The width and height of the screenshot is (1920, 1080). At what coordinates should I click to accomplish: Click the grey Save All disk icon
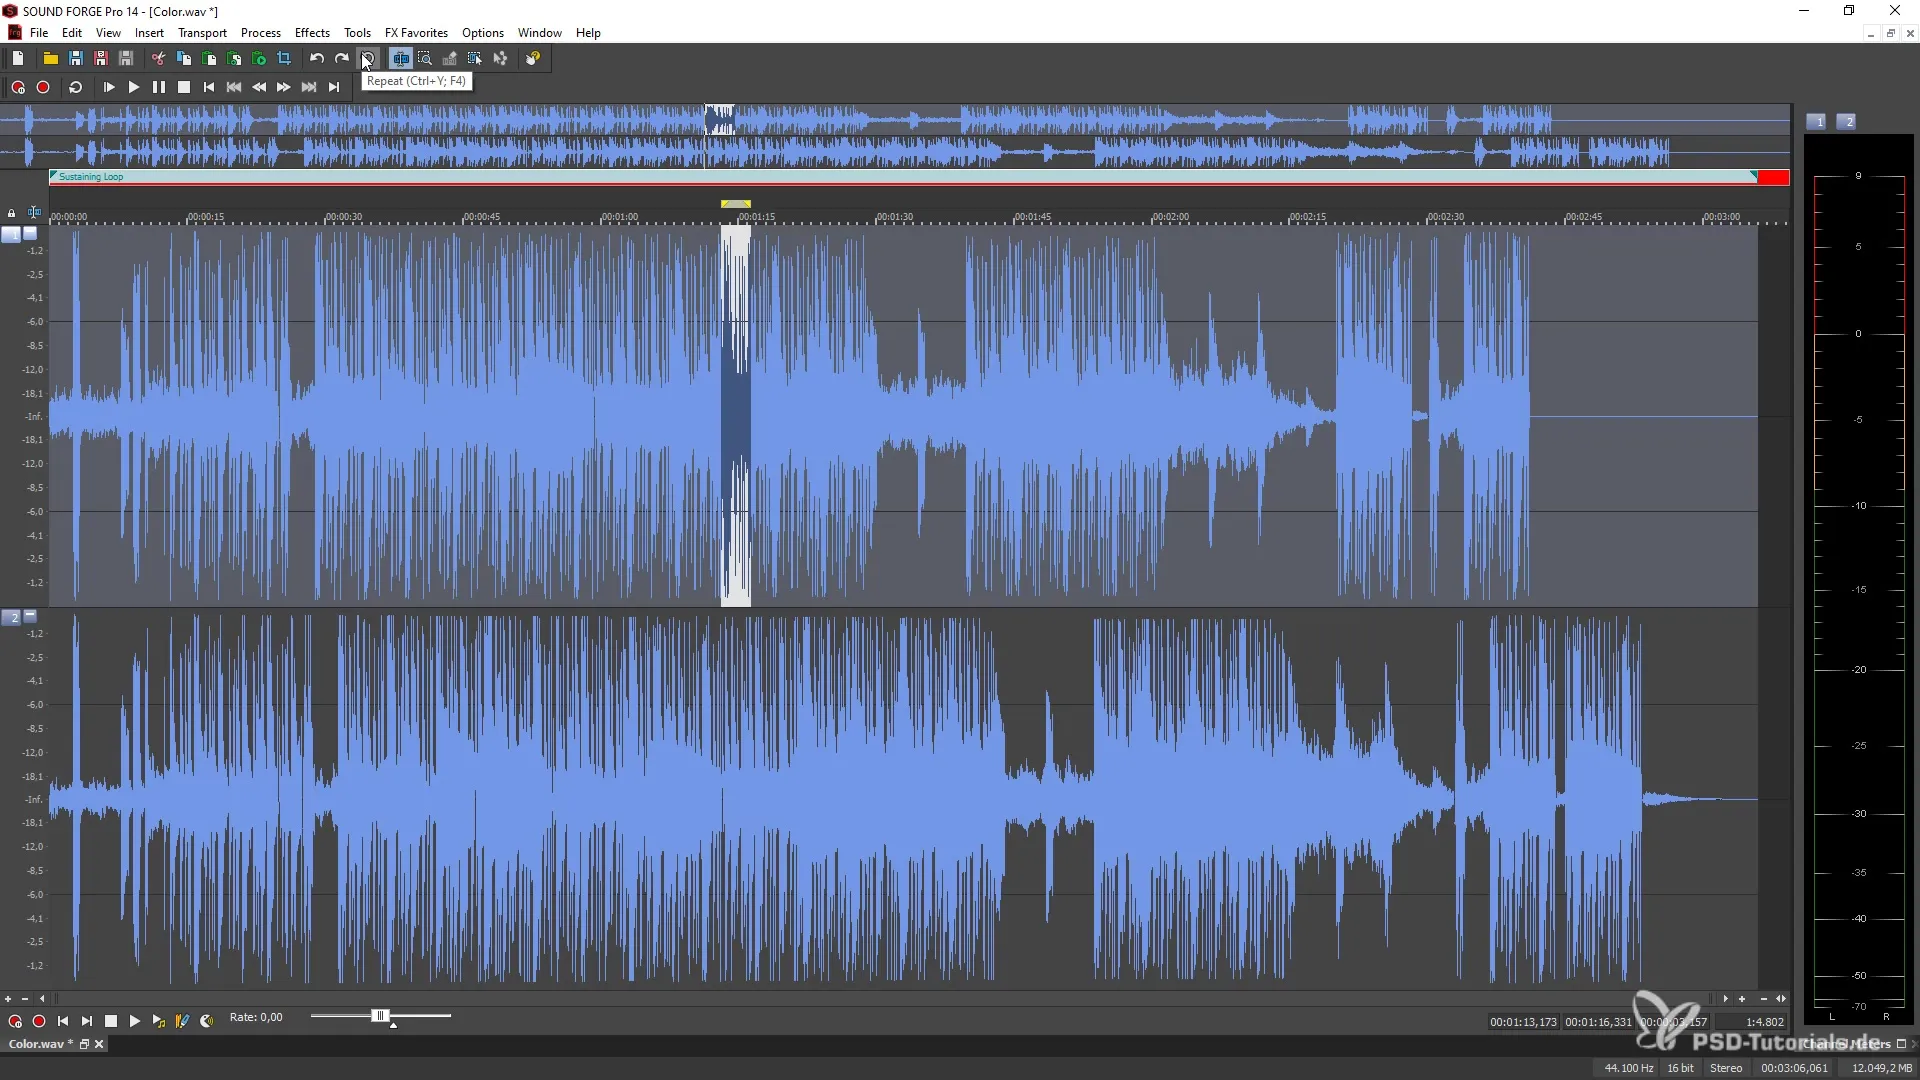pos(126,58)
